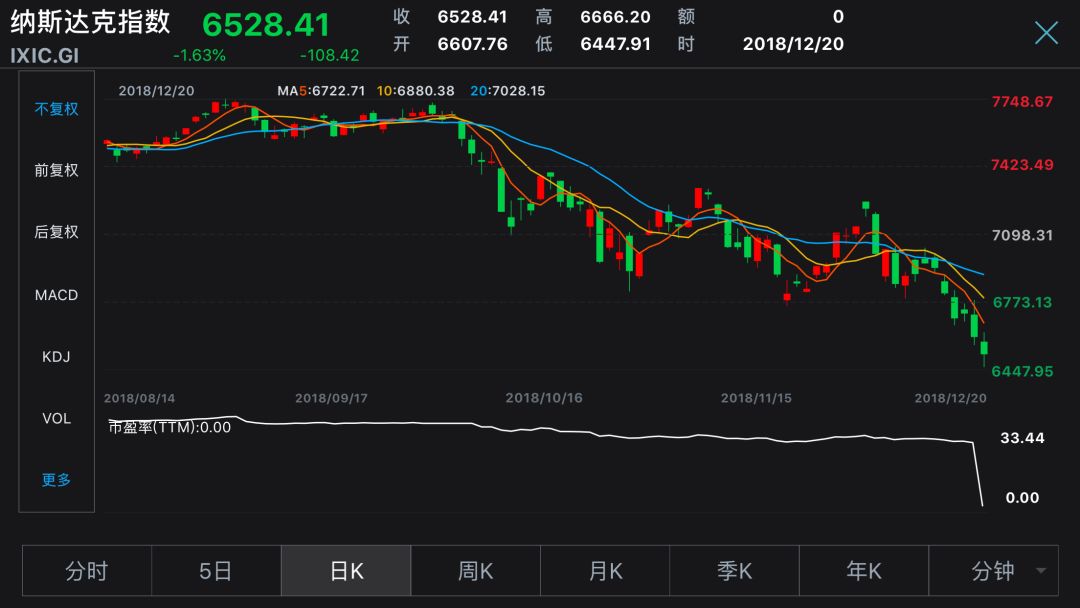The image size is (1080, 608).
Task: Switch to the 周K weekly tab
Action: coord(475,570)
